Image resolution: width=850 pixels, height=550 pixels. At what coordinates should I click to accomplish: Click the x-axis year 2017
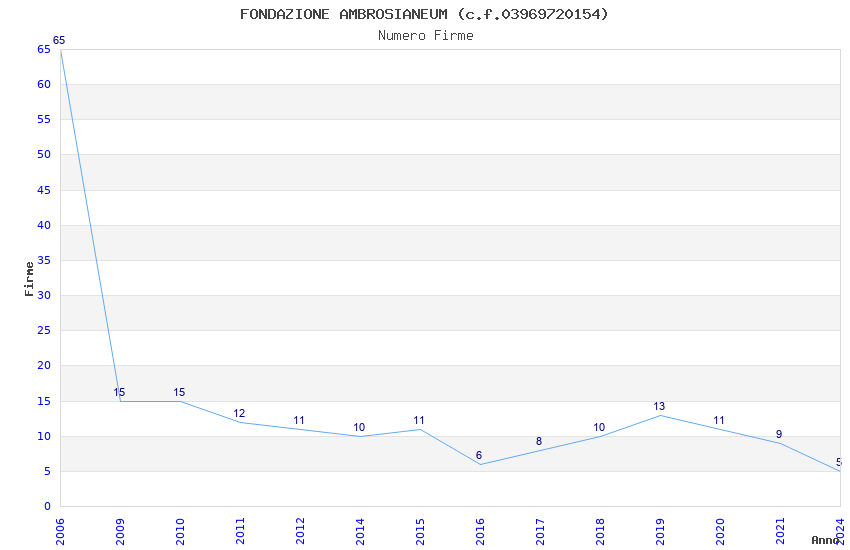[540, 531]
